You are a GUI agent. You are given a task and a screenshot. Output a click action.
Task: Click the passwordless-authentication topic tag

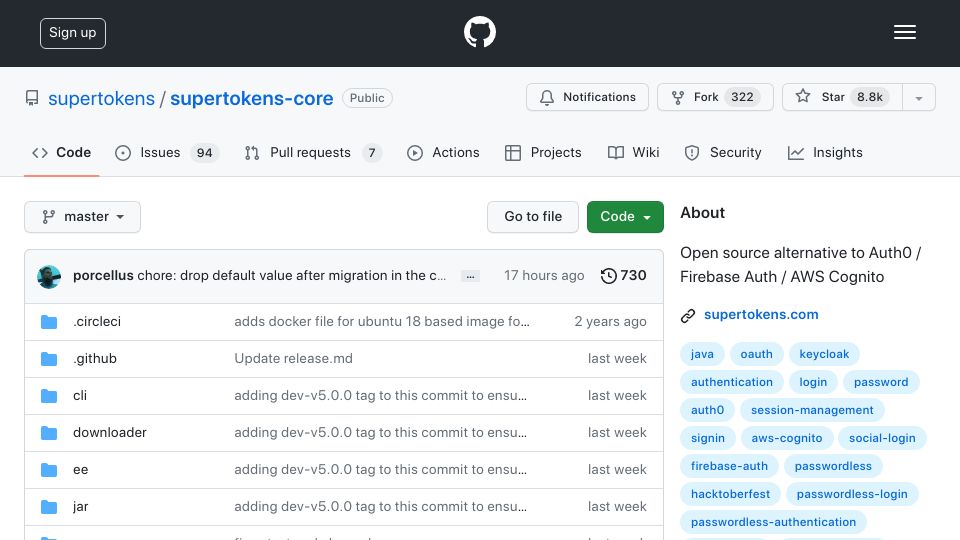[773, 522]
